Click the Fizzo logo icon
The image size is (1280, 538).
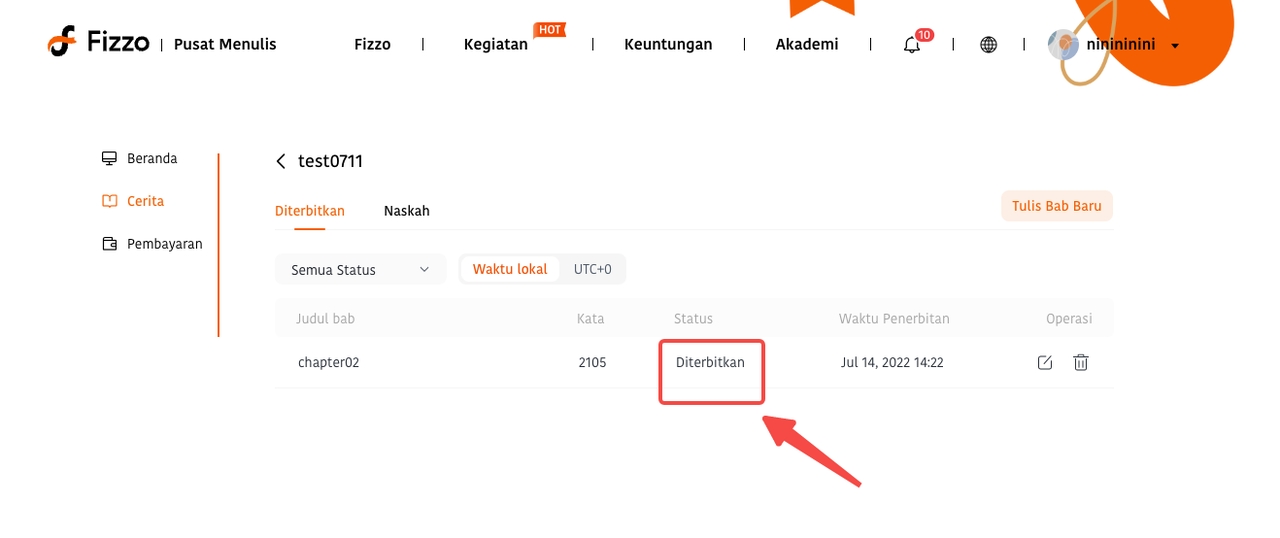[x=61, y=41]
